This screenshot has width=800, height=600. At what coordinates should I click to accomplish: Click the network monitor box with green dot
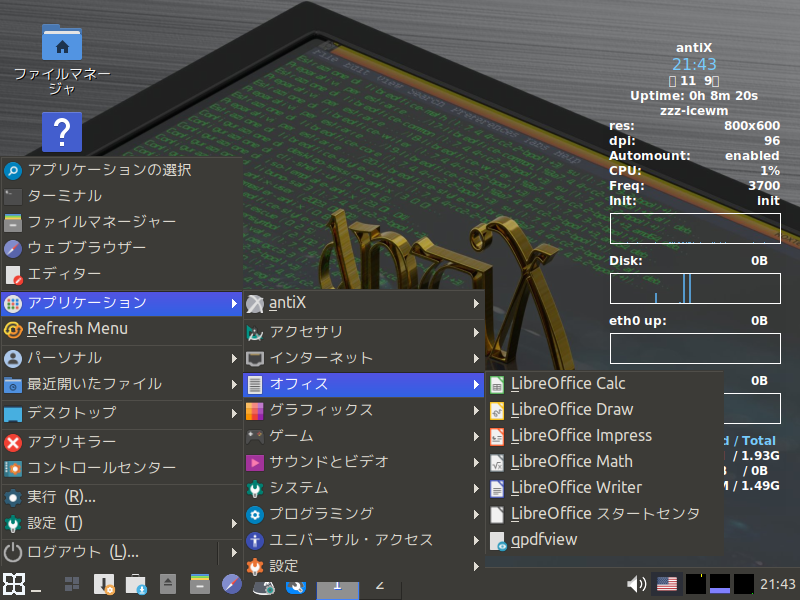[x=744, y=584]
